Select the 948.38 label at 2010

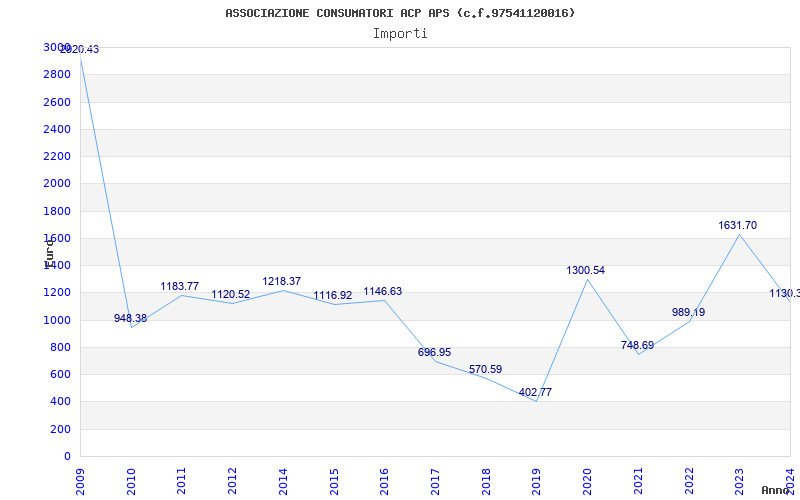point(130,318)
